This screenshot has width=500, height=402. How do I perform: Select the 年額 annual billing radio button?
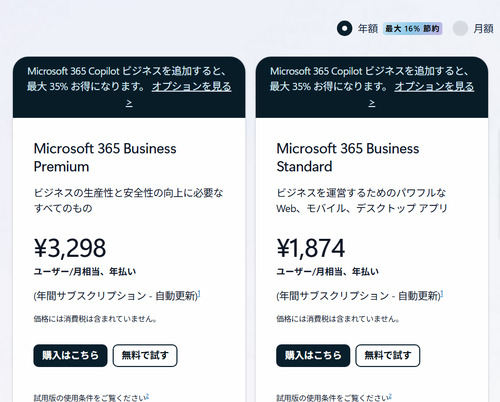[344, 28]
